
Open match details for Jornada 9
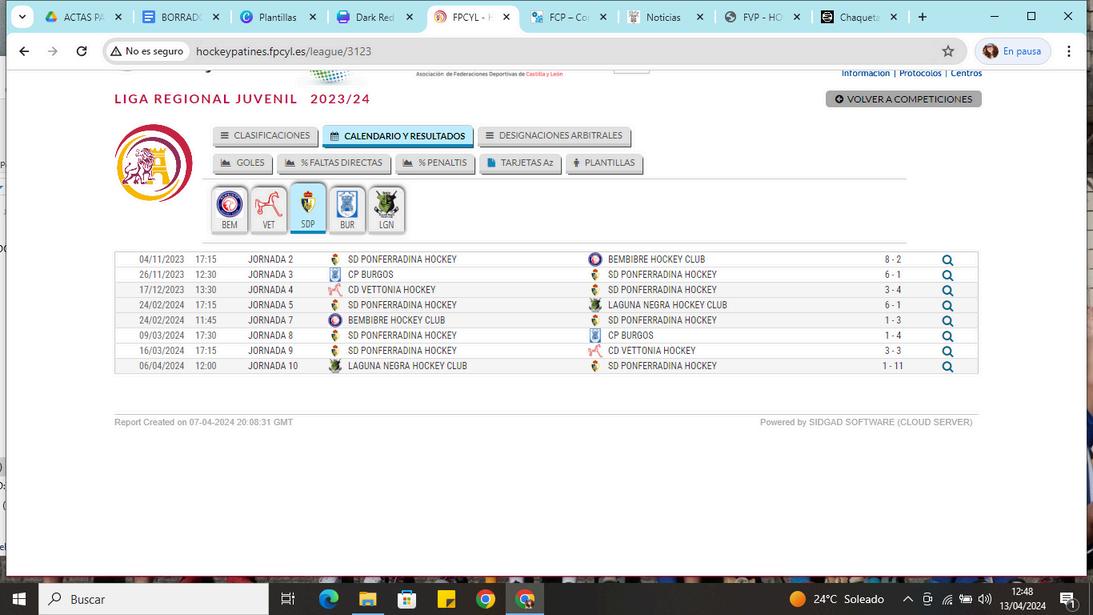click(x=947, y=351)
